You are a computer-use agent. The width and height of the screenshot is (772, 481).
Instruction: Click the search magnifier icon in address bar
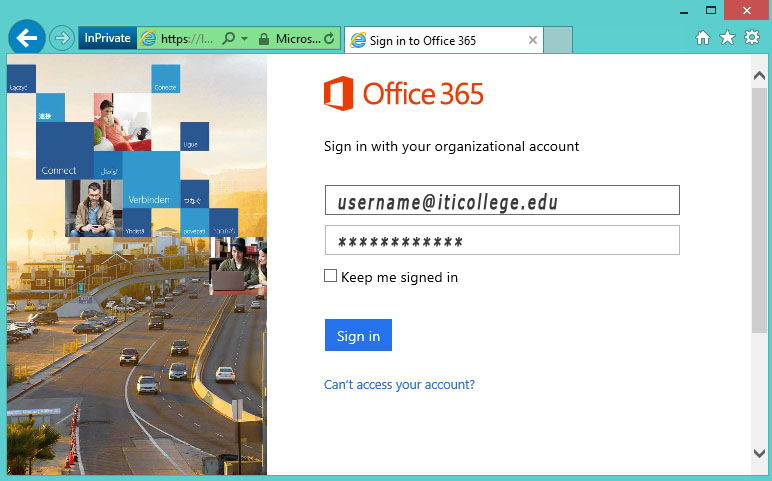coord(229,39)
